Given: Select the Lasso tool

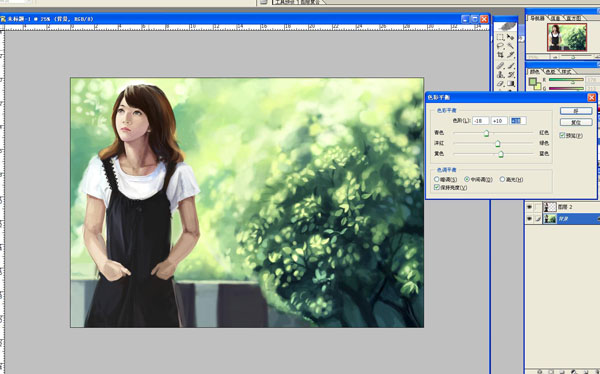Looking at the screenshot, I should click(500, 46).
